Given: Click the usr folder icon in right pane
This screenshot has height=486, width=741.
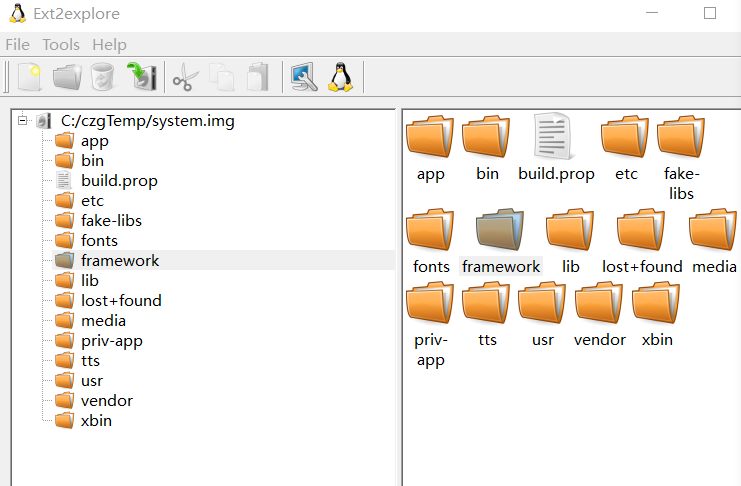Looking at the screenshot, I should pyautogui.click(x=542, y=303).
